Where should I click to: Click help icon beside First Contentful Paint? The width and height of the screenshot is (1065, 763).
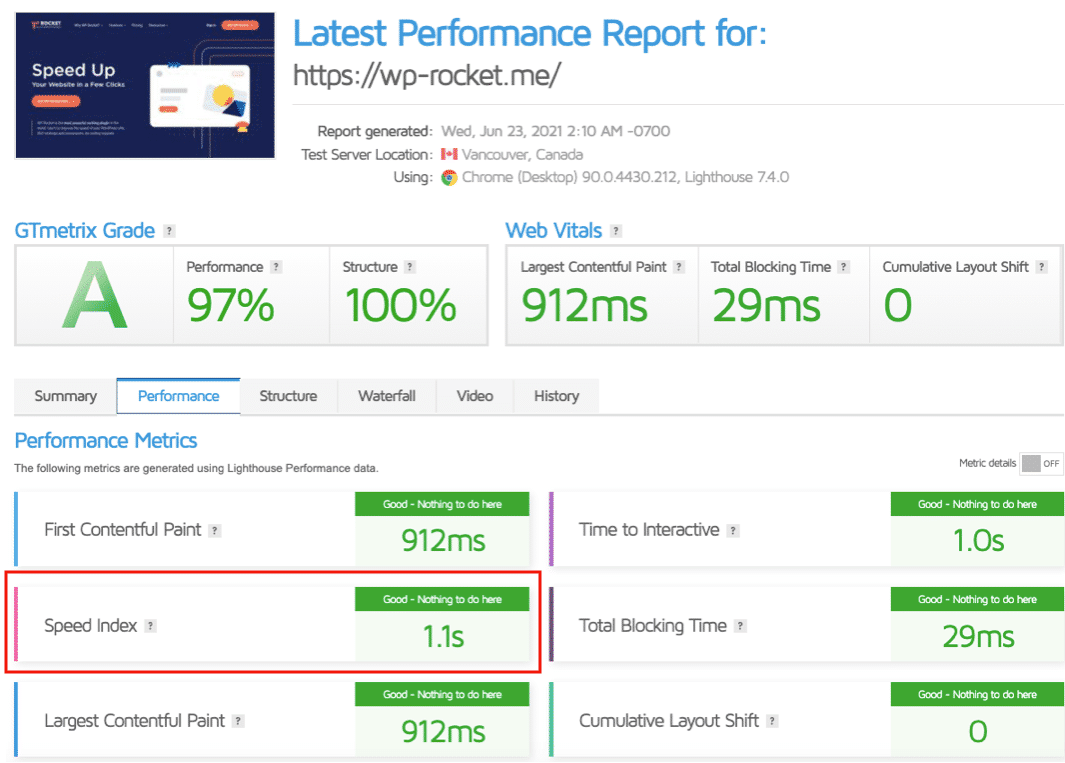coord(215,531)
